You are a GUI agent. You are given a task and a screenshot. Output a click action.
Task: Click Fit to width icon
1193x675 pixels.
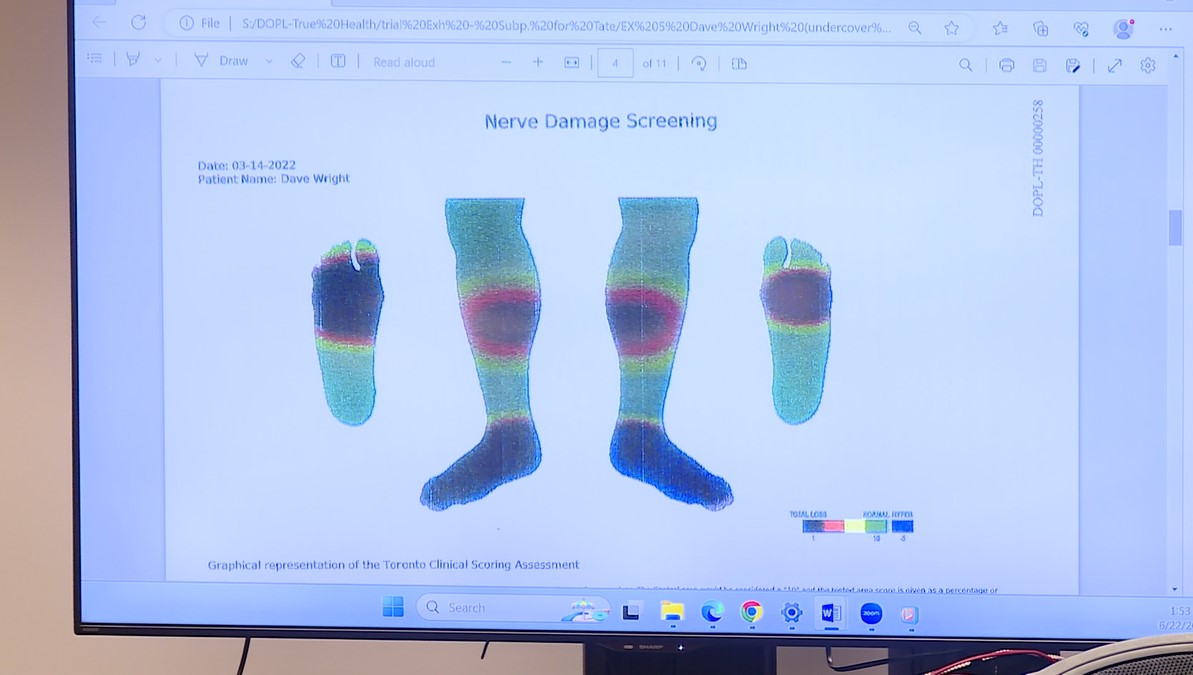pyautogui.click(x=571, y=63)
